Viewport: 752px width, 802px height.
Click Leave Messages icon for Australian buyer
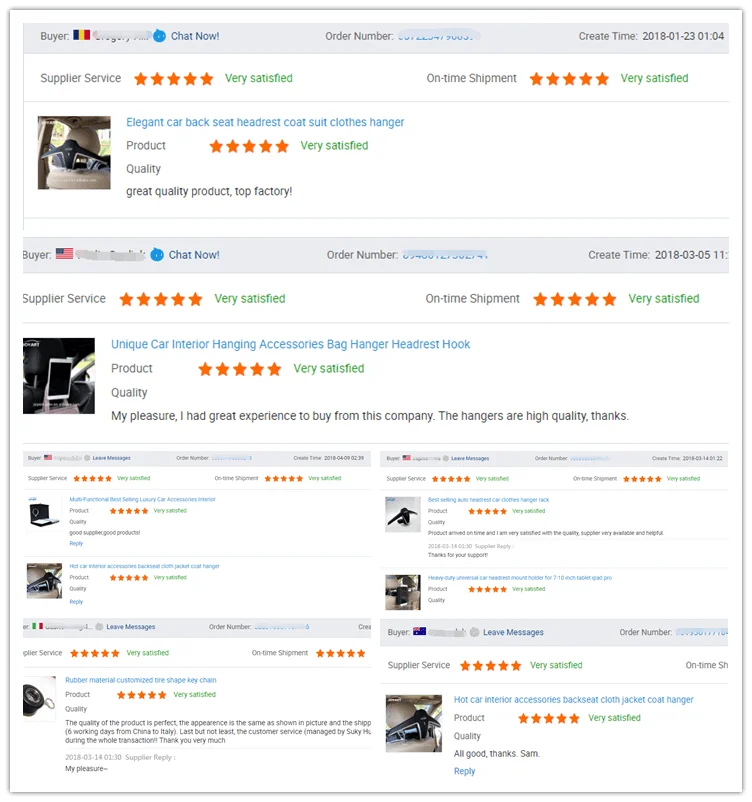click(x=474, y=632)
